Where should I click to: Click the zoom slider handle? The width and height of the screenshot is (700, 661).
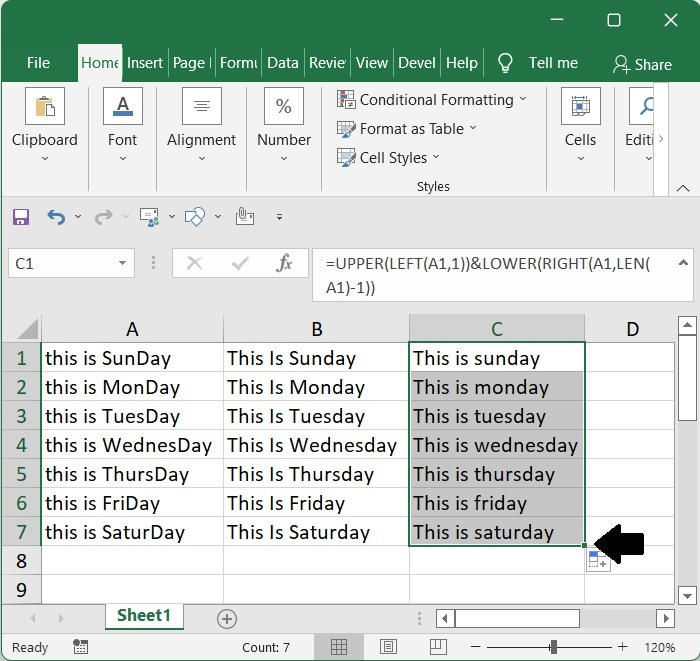(553, 647)
